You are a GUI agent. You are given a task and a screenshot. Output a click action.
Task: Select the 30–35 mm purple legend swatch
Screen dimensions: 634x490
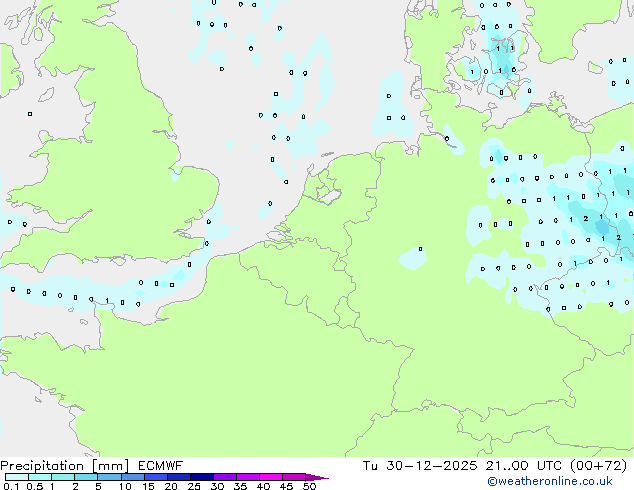pos(225,477)
